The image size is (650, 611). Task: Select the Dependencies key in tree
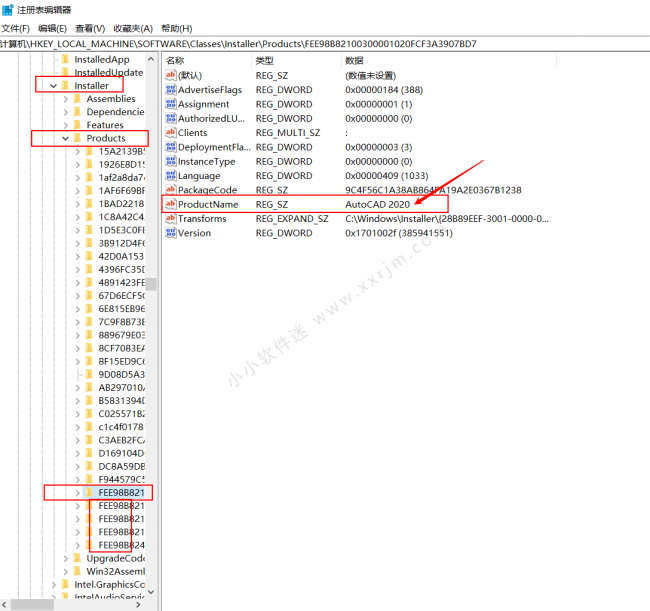click(115, 112)
